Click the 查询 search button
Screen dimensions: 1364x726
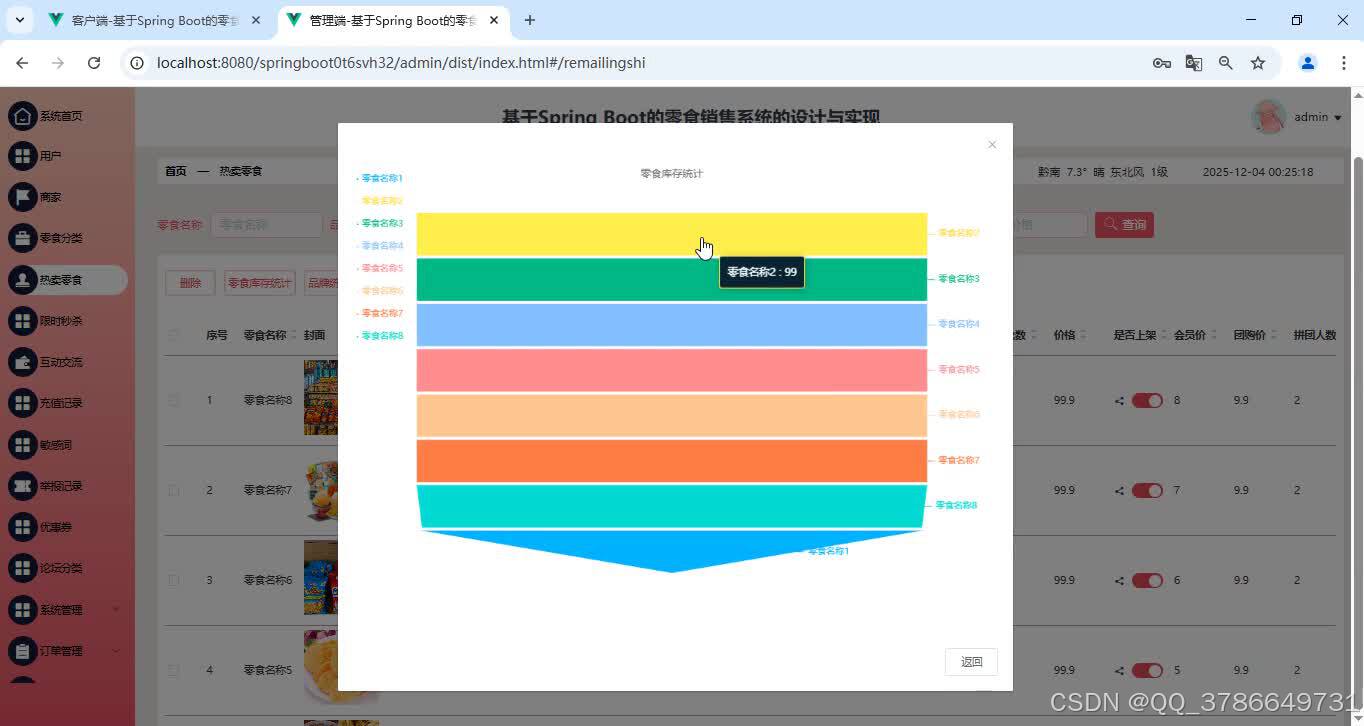pos(1124,225)
